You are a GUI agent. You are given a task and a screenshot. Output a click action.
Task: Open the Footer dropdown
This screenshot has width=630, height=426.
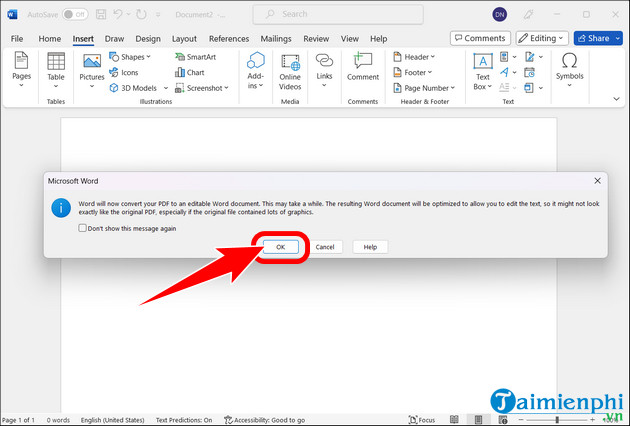[x=412, y=72]
